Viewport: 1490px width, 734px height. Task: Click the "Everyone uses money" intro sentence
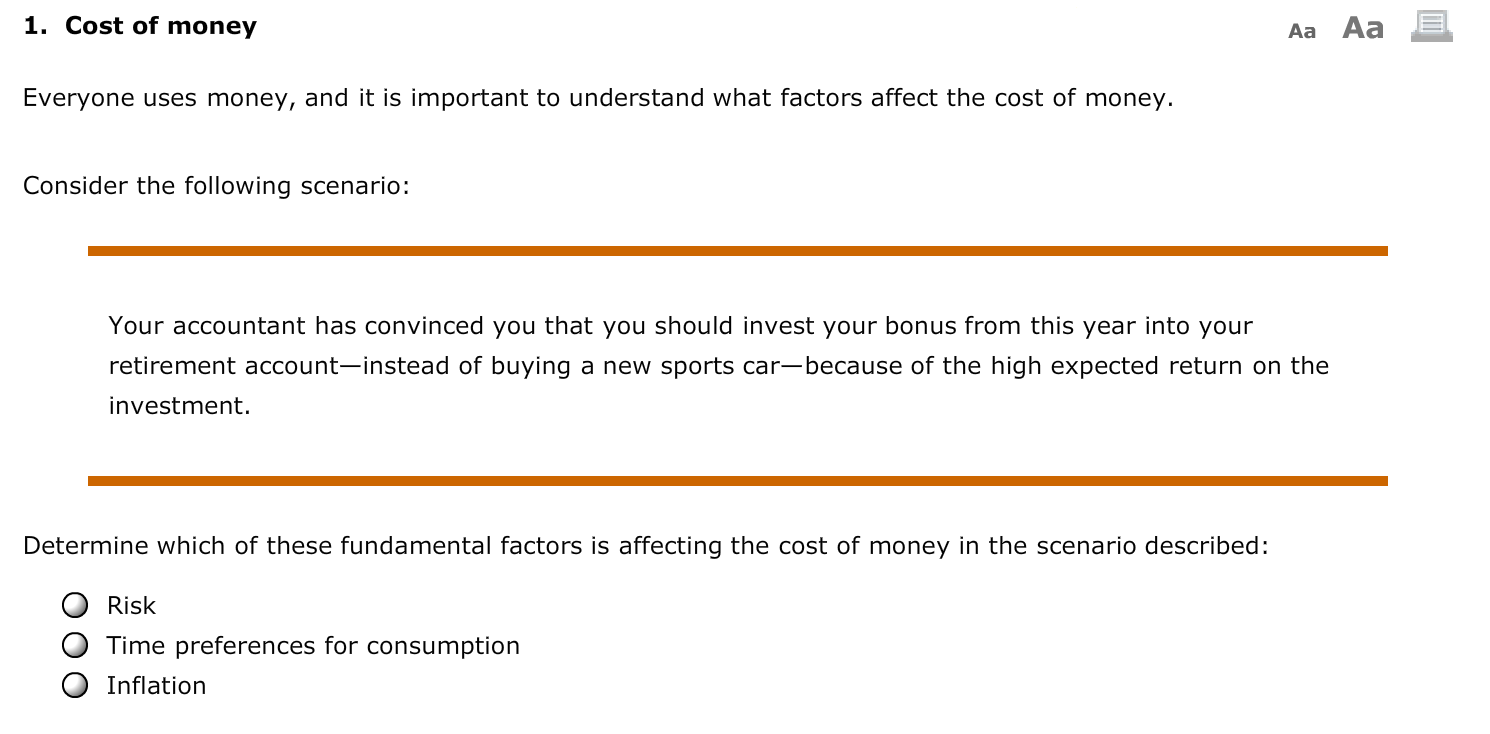[598, 98]
